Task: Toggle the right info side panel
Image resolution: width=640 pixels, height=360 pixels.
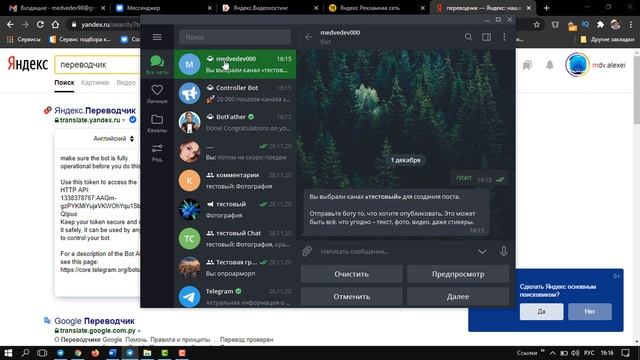Action: [486, 37]
